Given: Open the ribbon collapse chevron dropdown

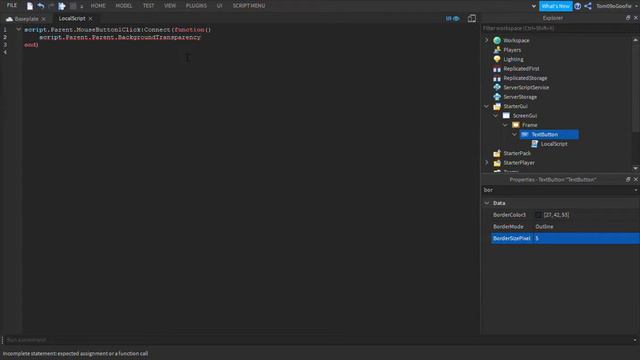Looking at the screenshot, I should (533, 6).
